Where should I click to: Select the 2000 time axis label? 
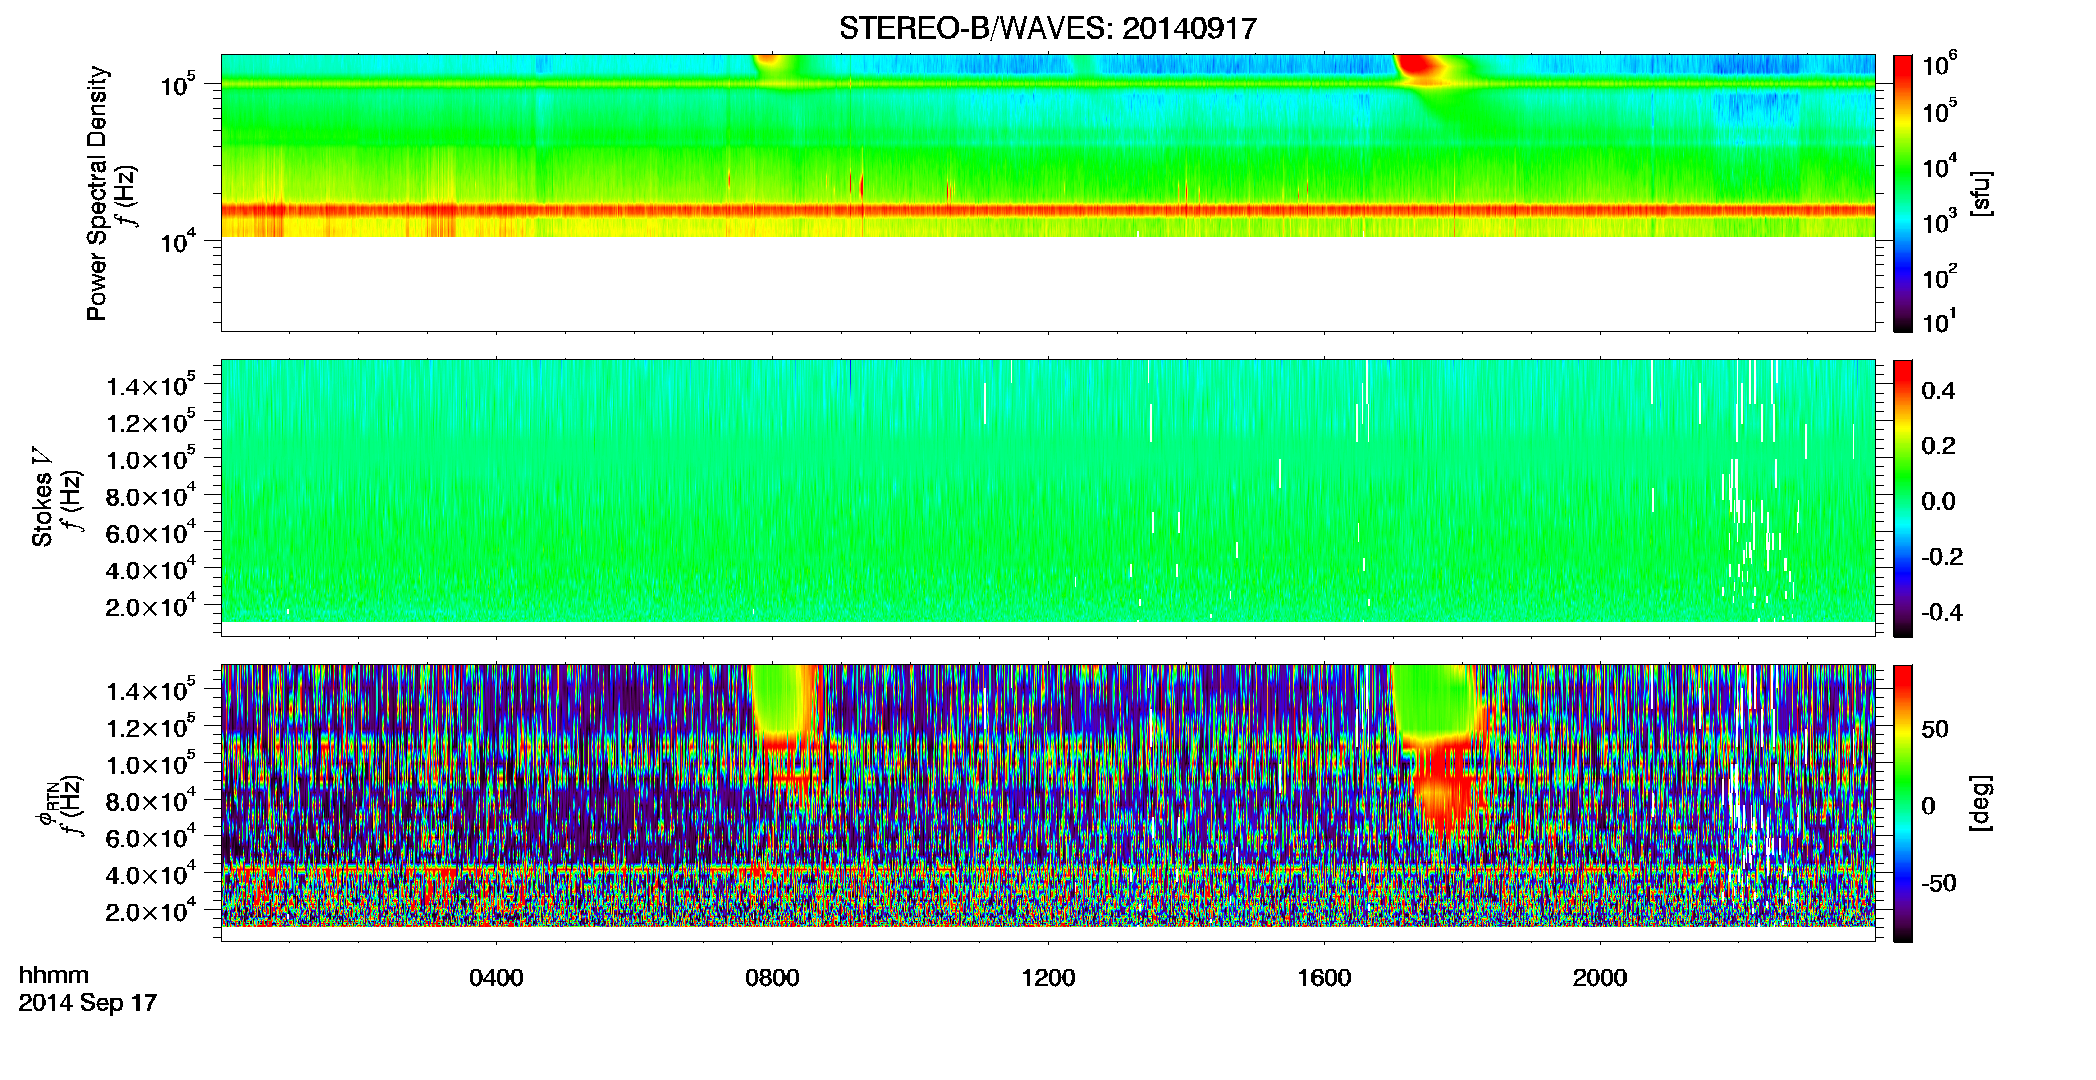click(1600, 978)
